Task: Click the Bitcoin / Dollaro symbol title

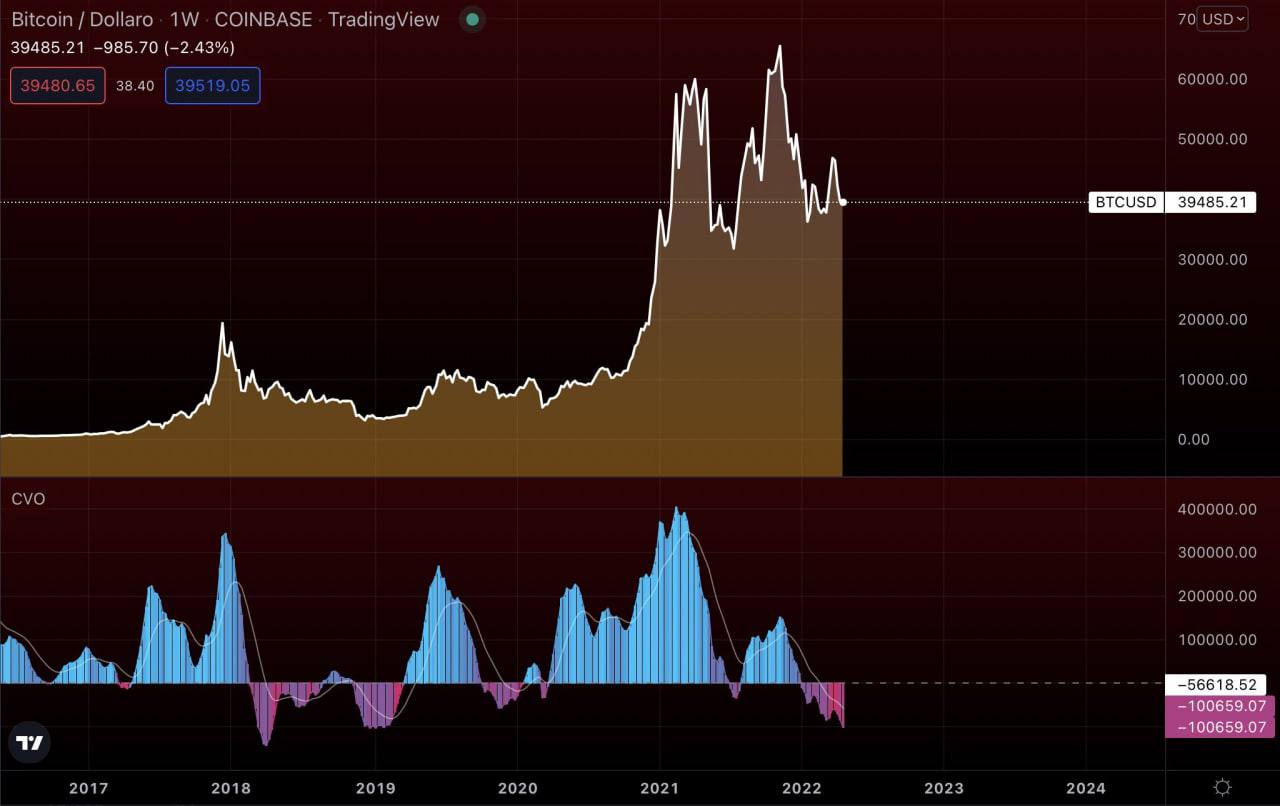Action: (x=82, y=20)
